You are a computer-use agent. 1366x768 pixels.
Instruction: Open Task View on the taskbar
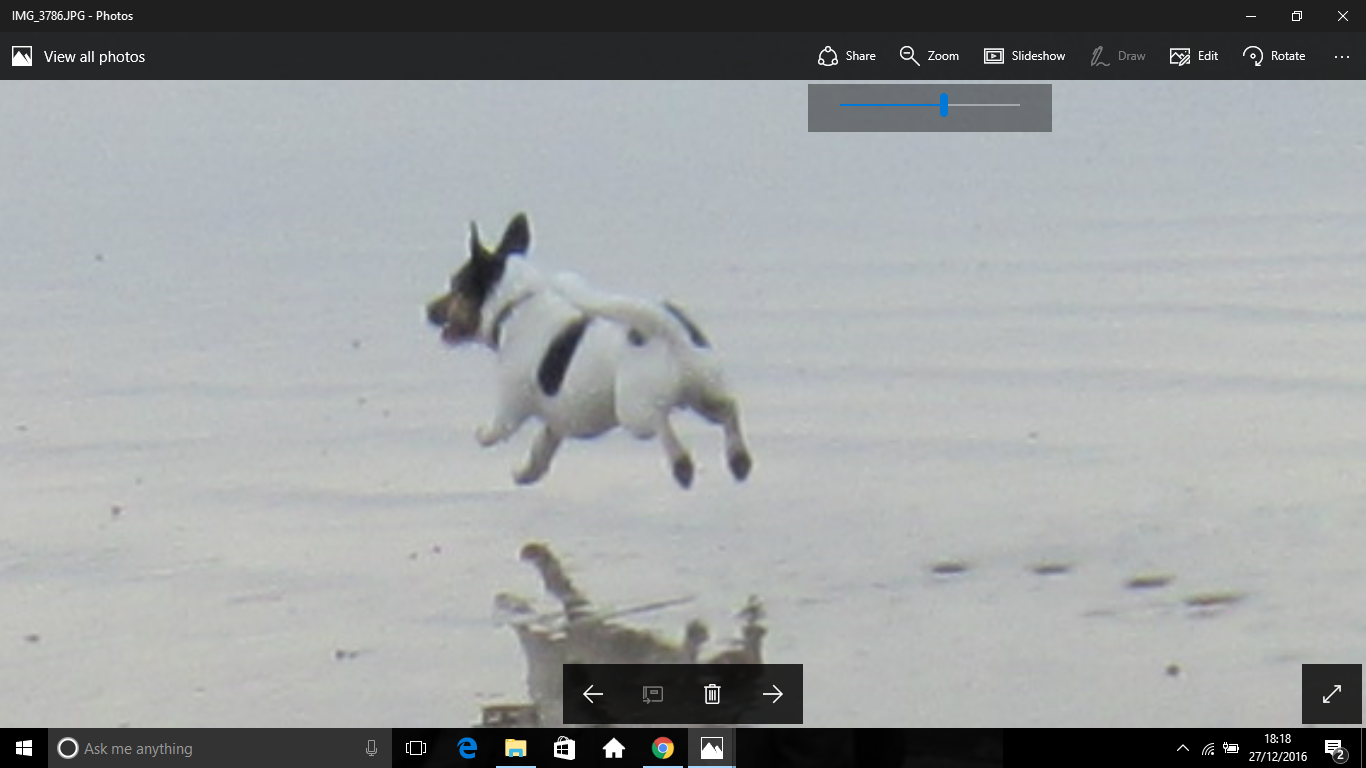[416, 748]
